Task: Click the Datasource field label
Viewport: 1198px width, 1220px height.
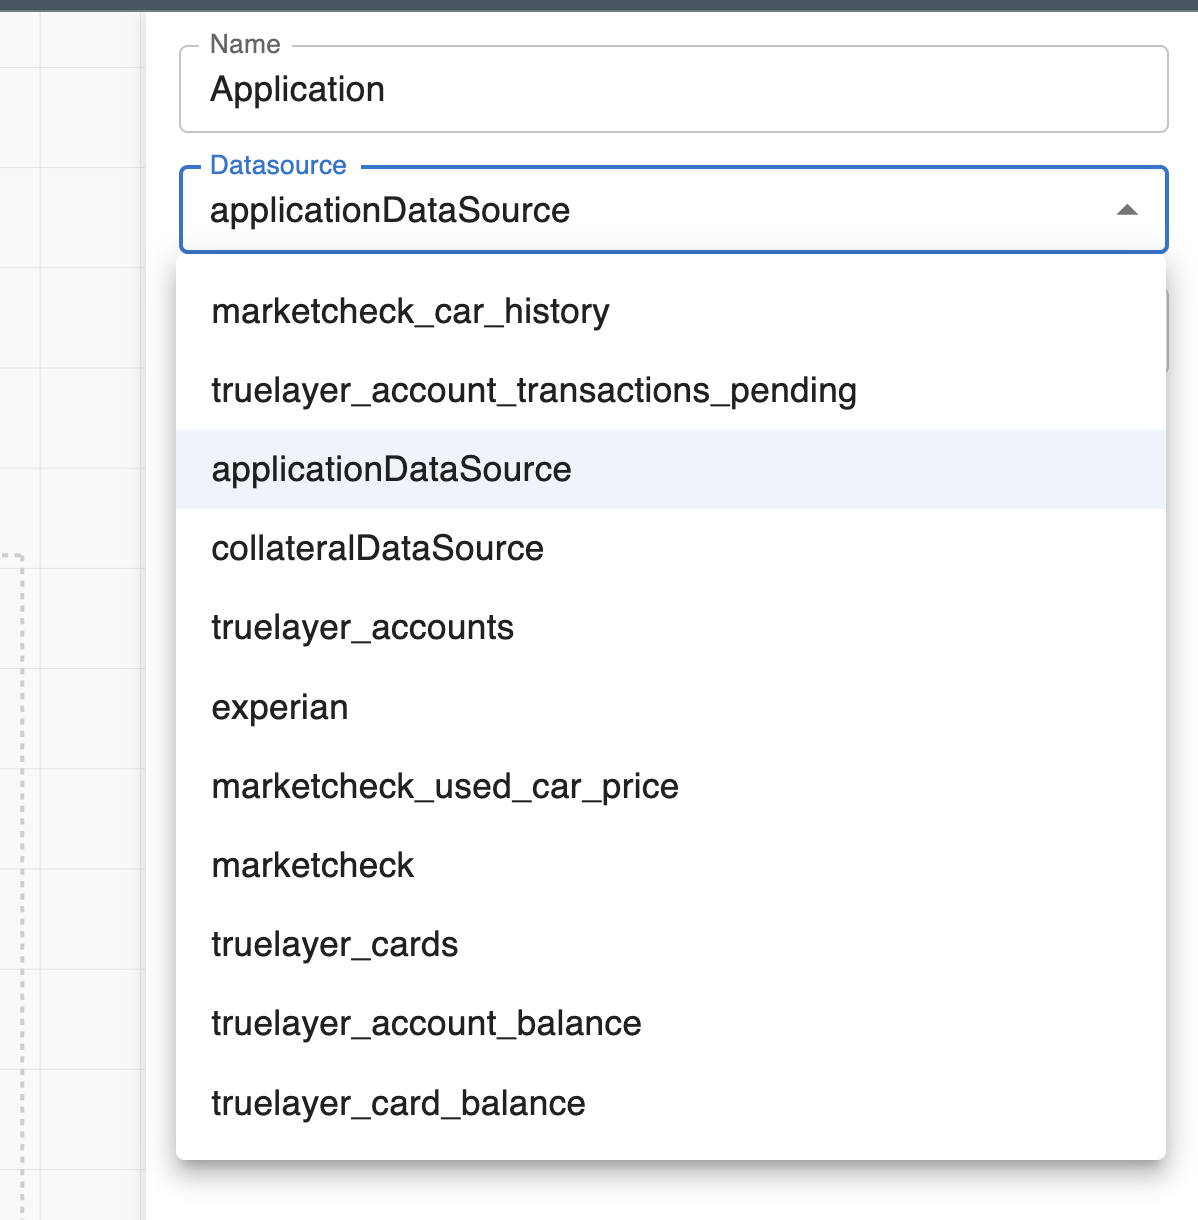Action: (277, 165)
